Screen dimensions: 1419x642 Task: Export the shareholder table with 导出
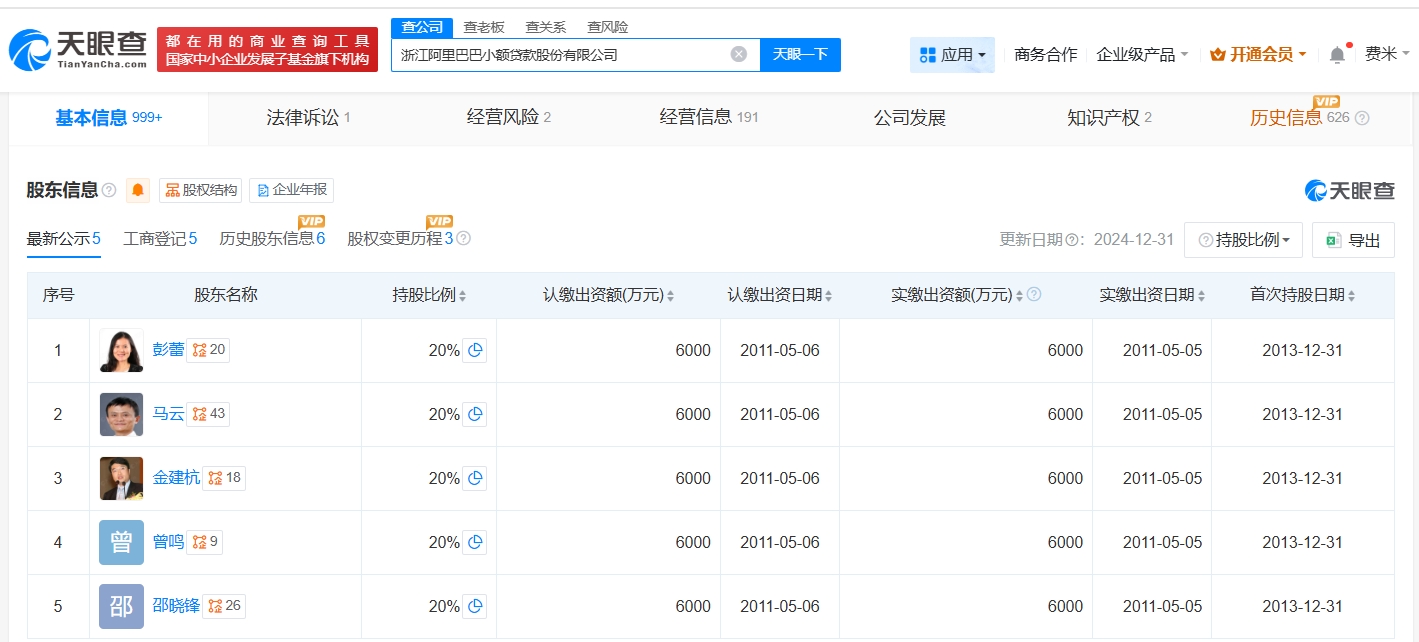click(1353, 240)
